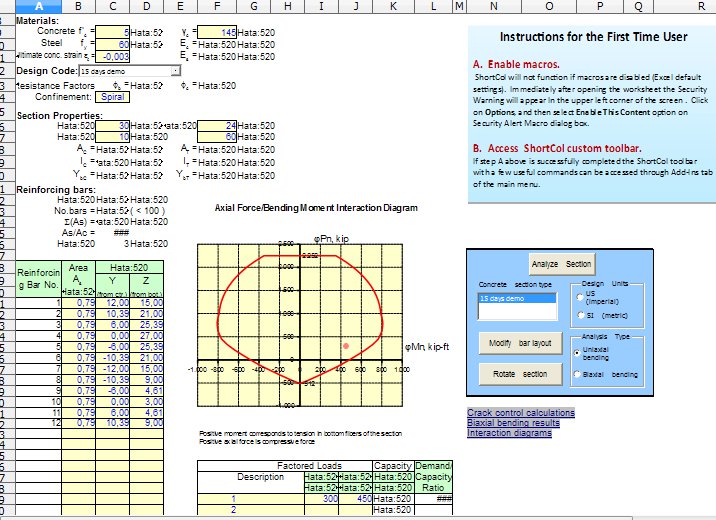Open the Biaxial bending results link

click(513, 423)
